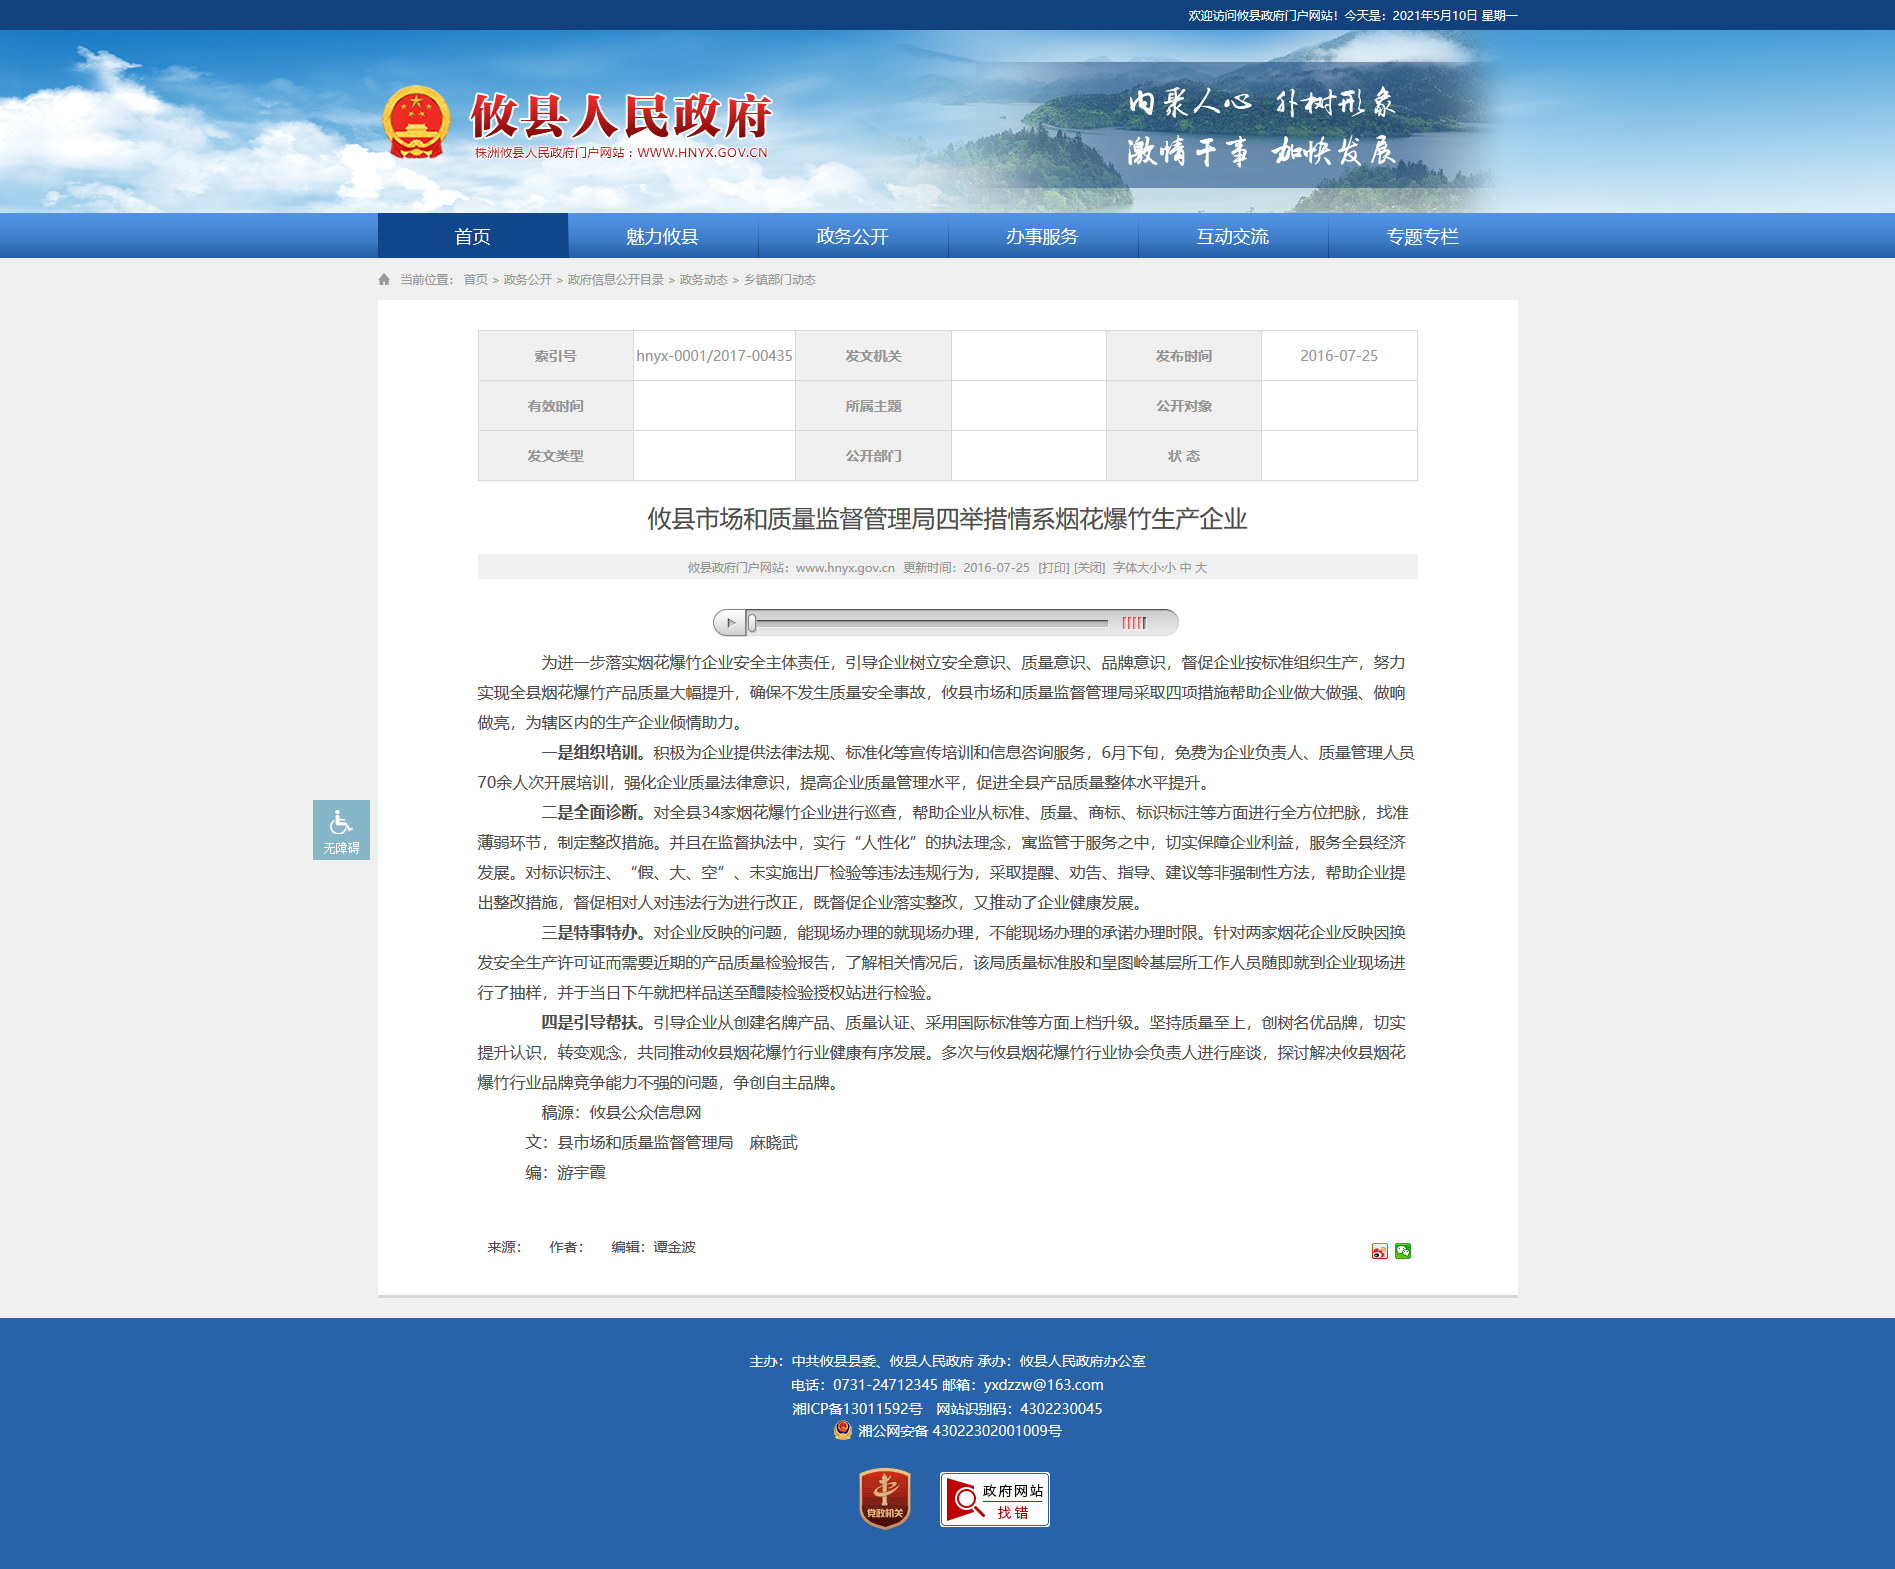The image size is (1895, 1569).
Task: Go to 办事服务 section
Action: [1043, 236]
